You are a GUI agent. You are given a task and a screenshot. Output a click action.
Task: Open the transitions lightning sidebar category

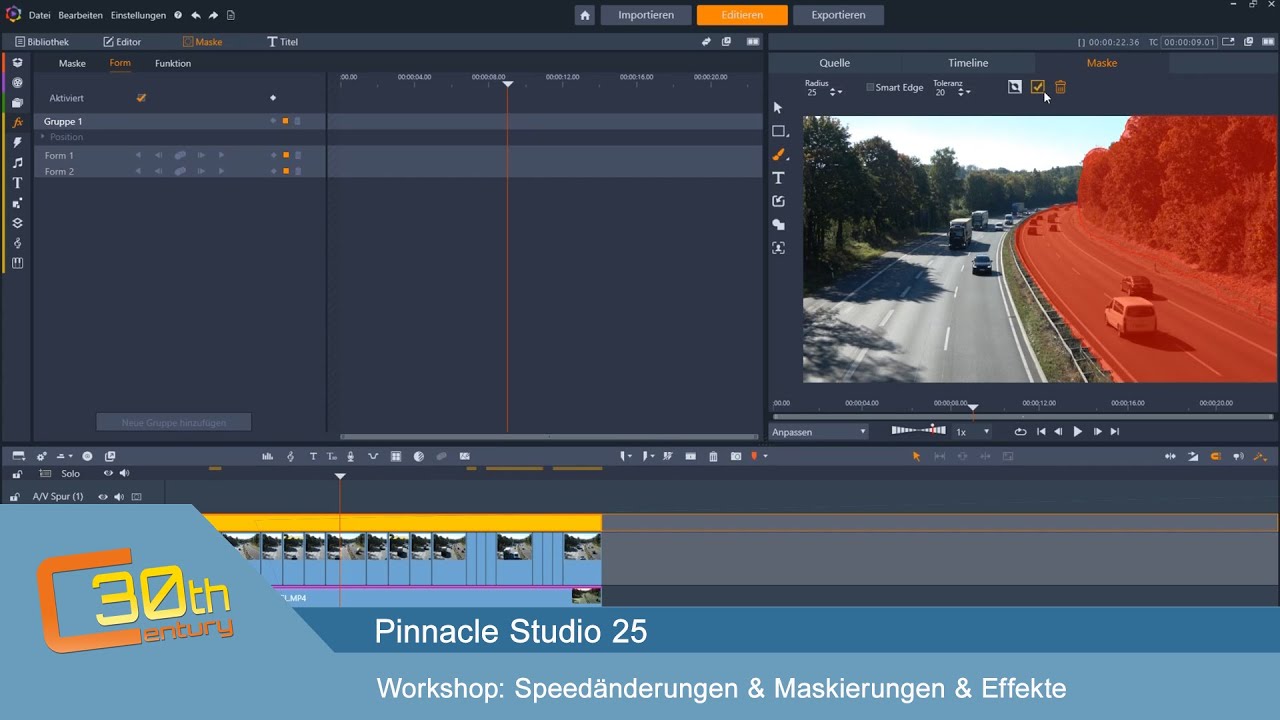click(17, 143)
